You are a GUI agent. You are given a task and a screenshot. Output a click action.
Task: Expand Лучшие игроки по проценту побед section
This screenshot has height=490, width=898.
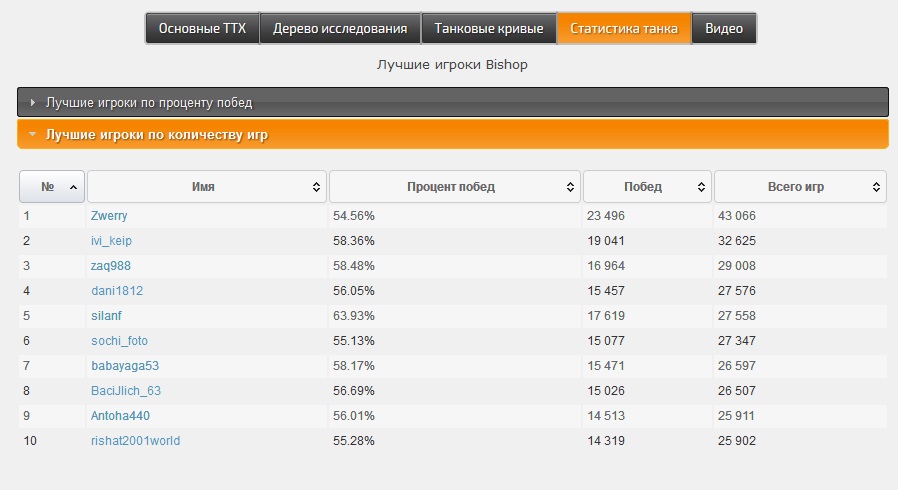(x=453, y=102)
